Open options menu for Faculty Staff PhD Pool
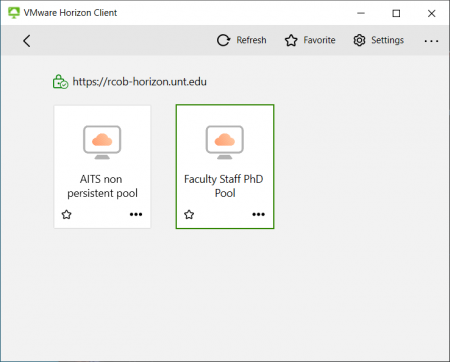 (x=259, y=214)
